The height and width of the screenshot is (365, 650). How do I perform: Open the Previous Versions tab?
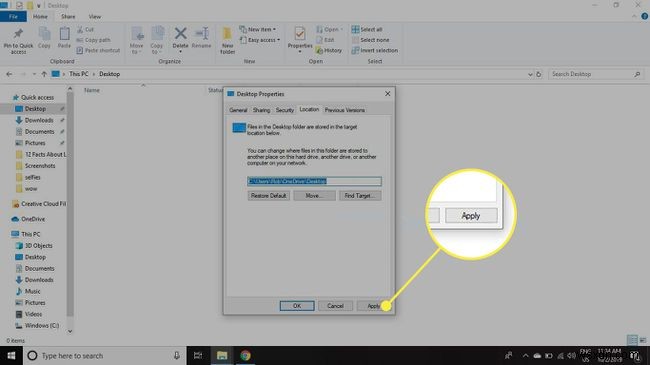[x=344, y=110]
